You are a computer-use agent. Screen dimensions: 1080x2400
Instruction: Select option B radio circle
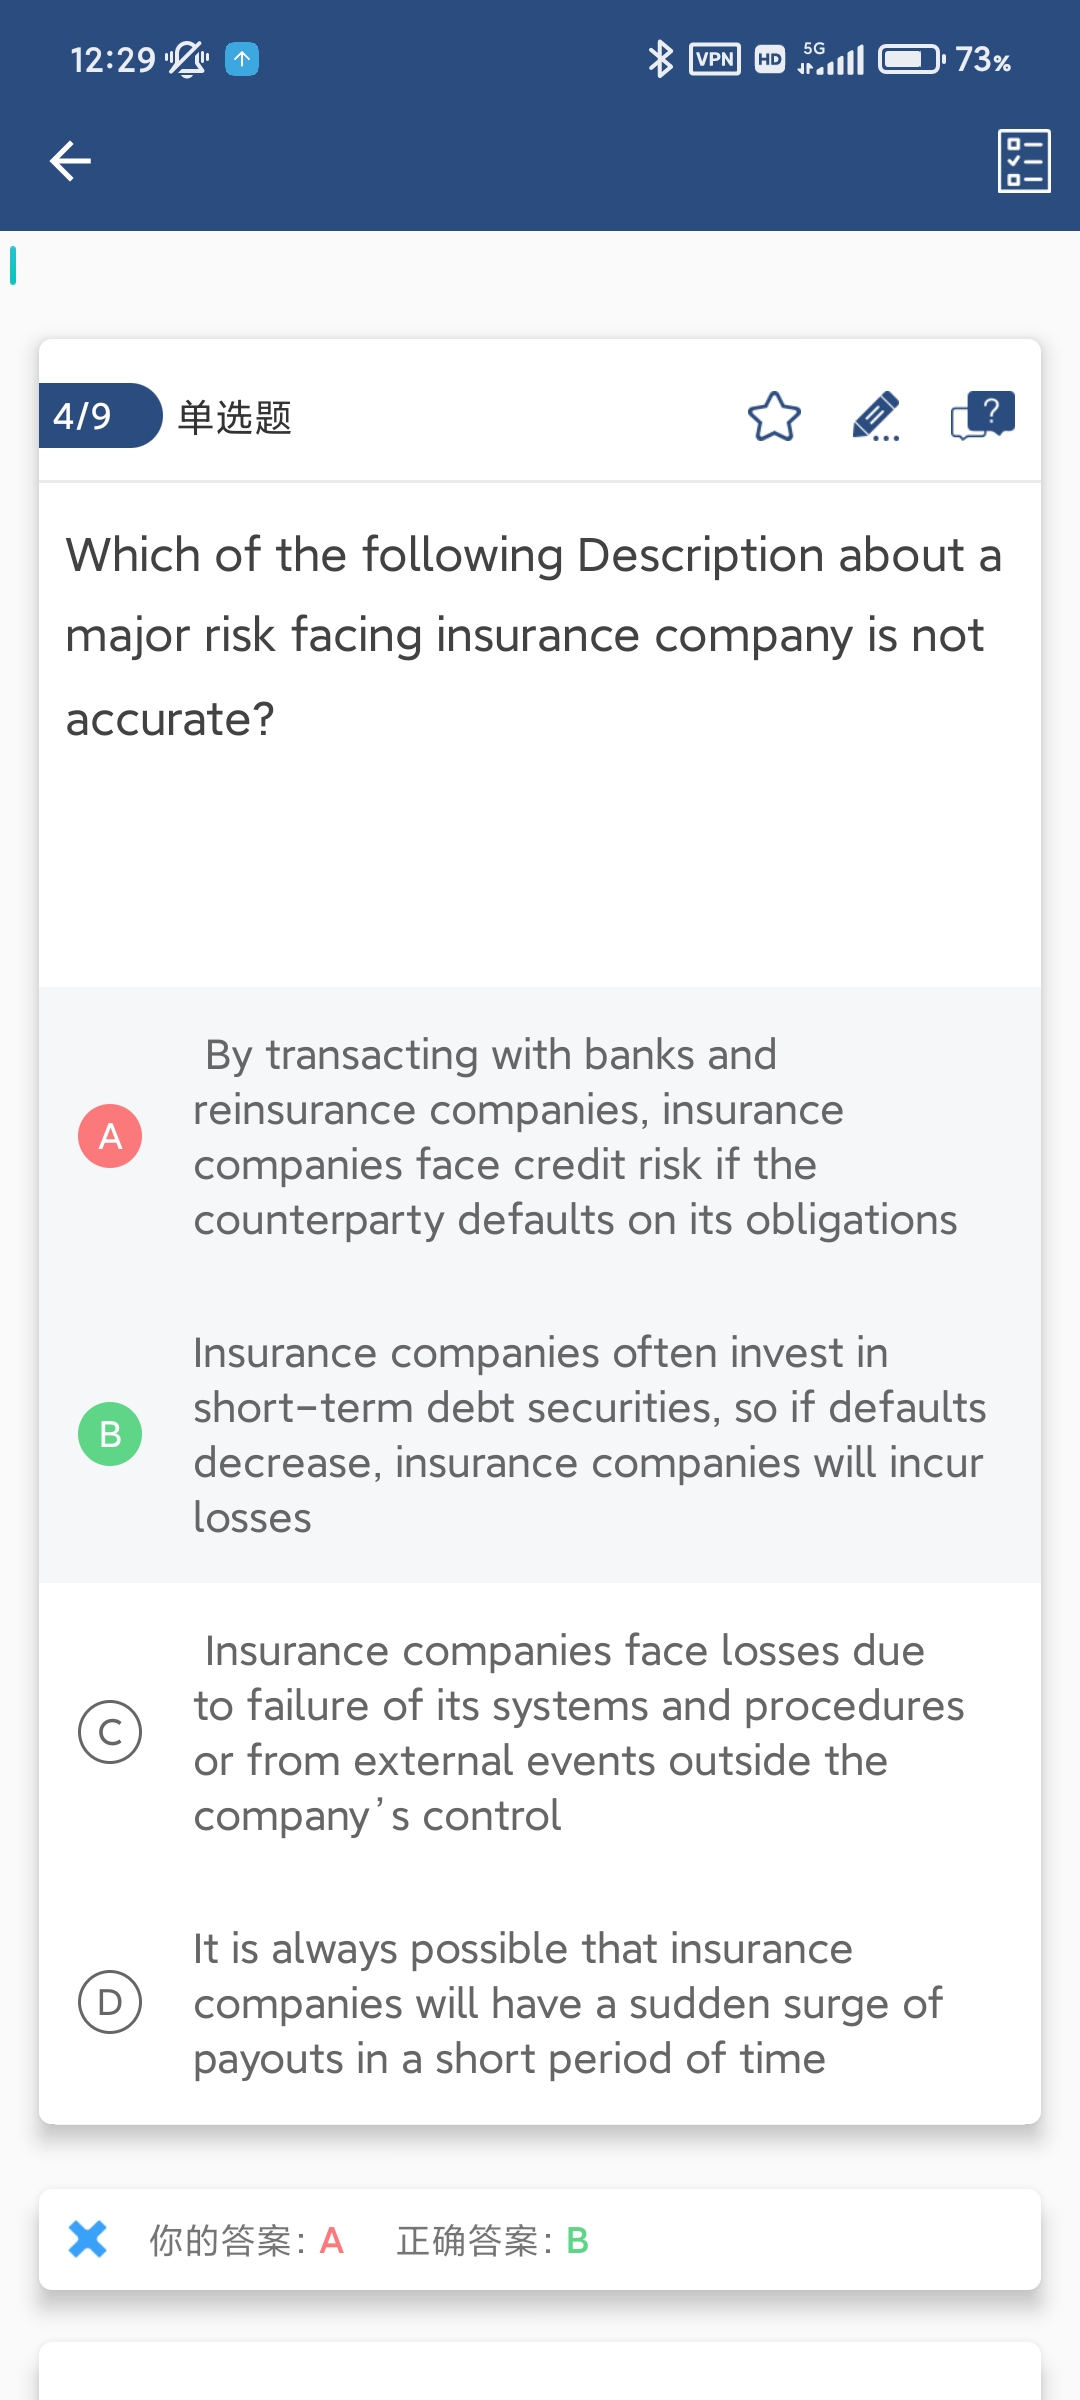pos(110,1434)
